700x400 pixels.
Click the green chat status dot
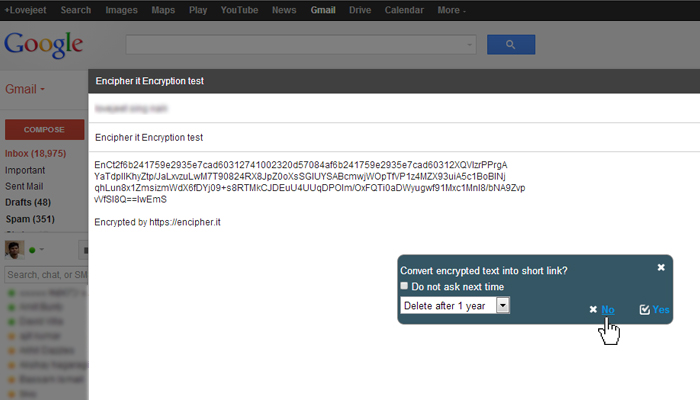(x=32, y=250)
